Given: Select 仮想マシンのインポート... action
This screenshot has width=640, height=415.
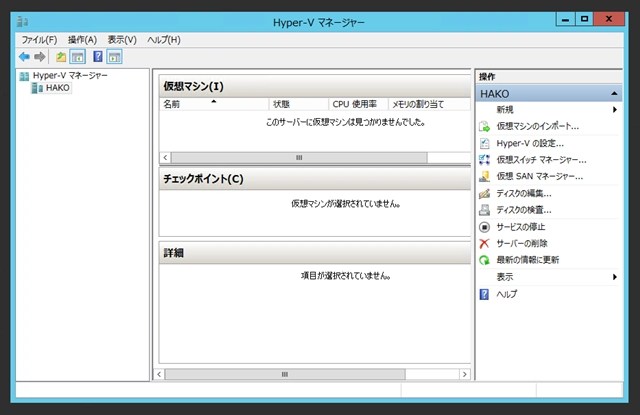Looking at the screenshot, I should 538,126.
